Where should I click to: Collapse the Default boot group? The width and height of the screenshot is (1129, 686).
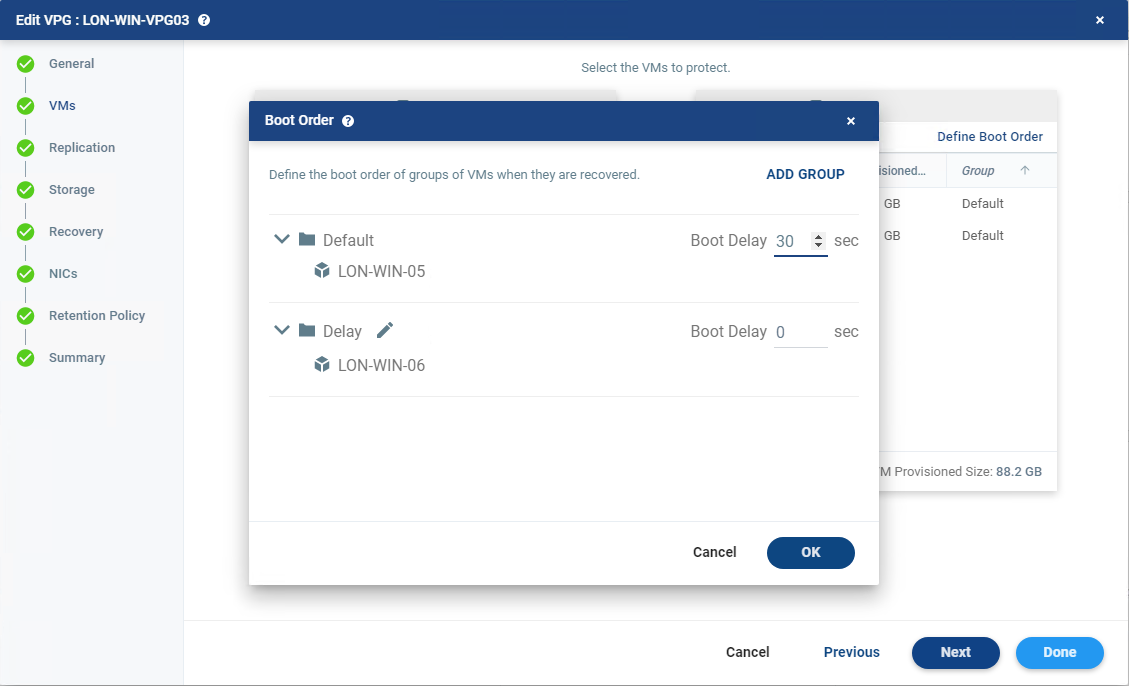282,240
